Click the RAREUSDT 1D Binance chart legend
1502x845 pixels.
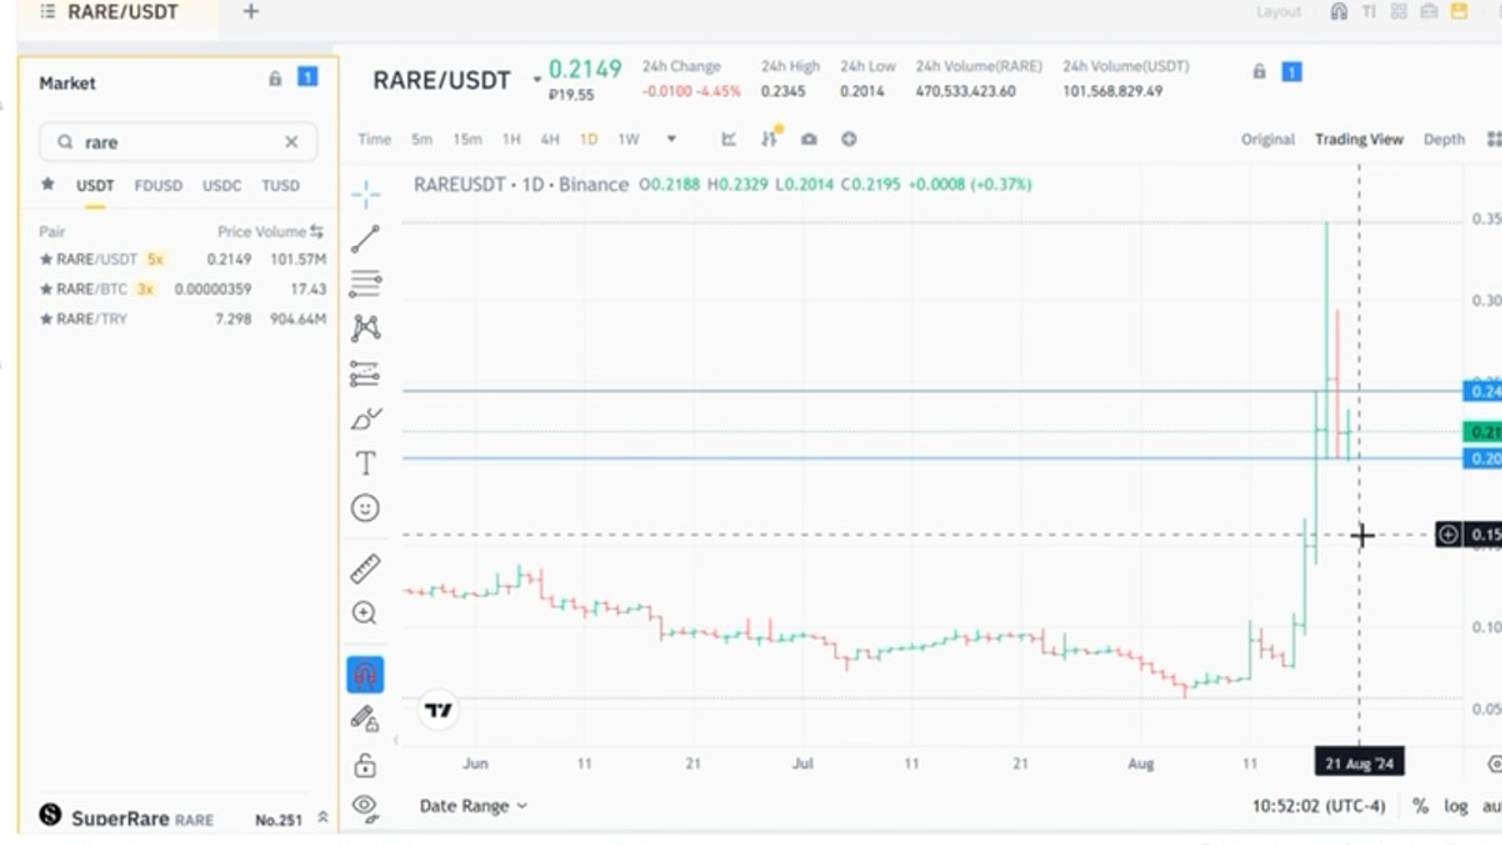coord(521,184)
